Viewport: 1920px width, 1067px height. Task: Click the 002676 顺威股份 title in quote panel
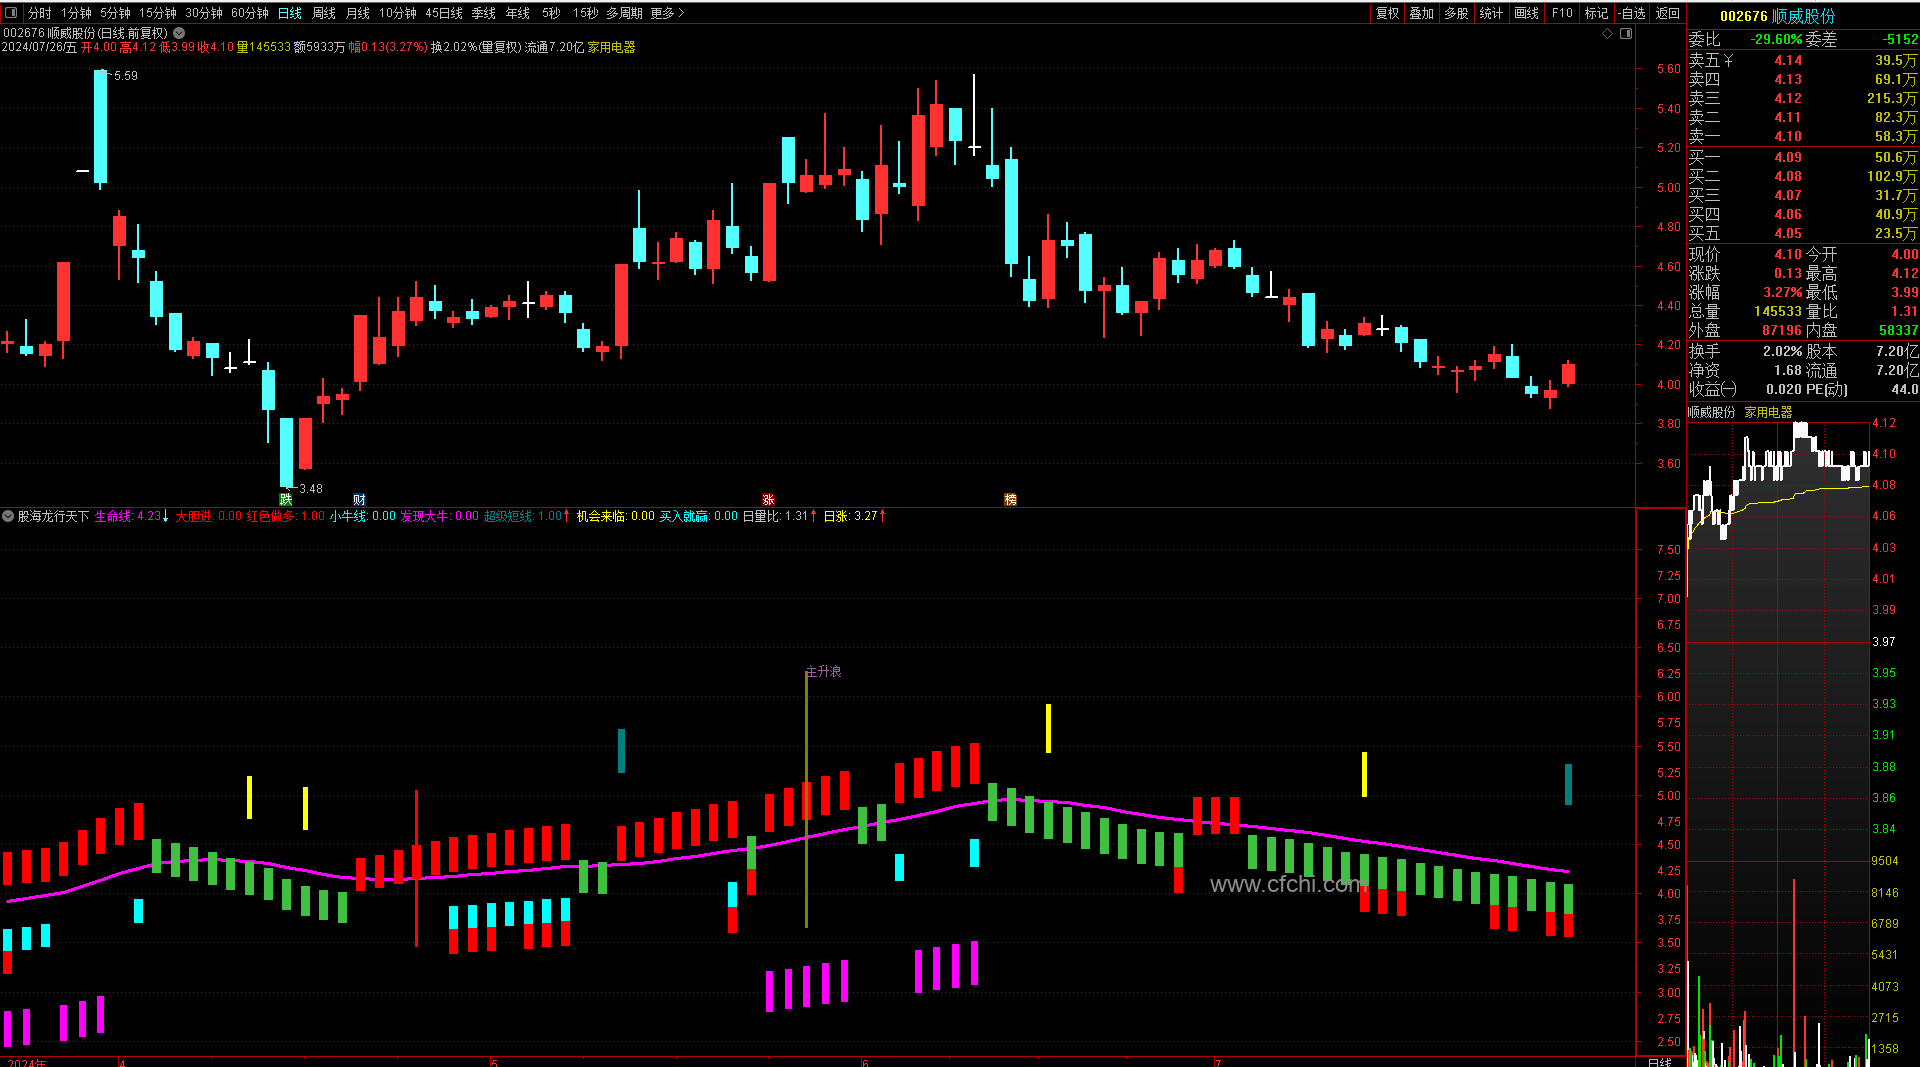point(1778,16)
